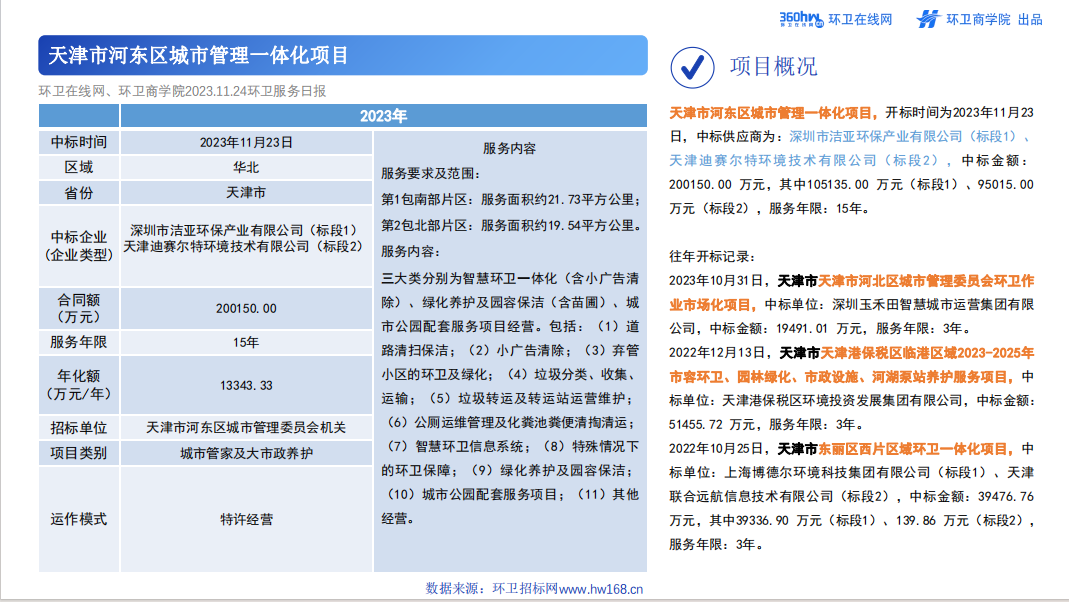The image size is (1069, 602).
Task: Click the 合同额(万元) label cell
Action: (x=79, y=308)
